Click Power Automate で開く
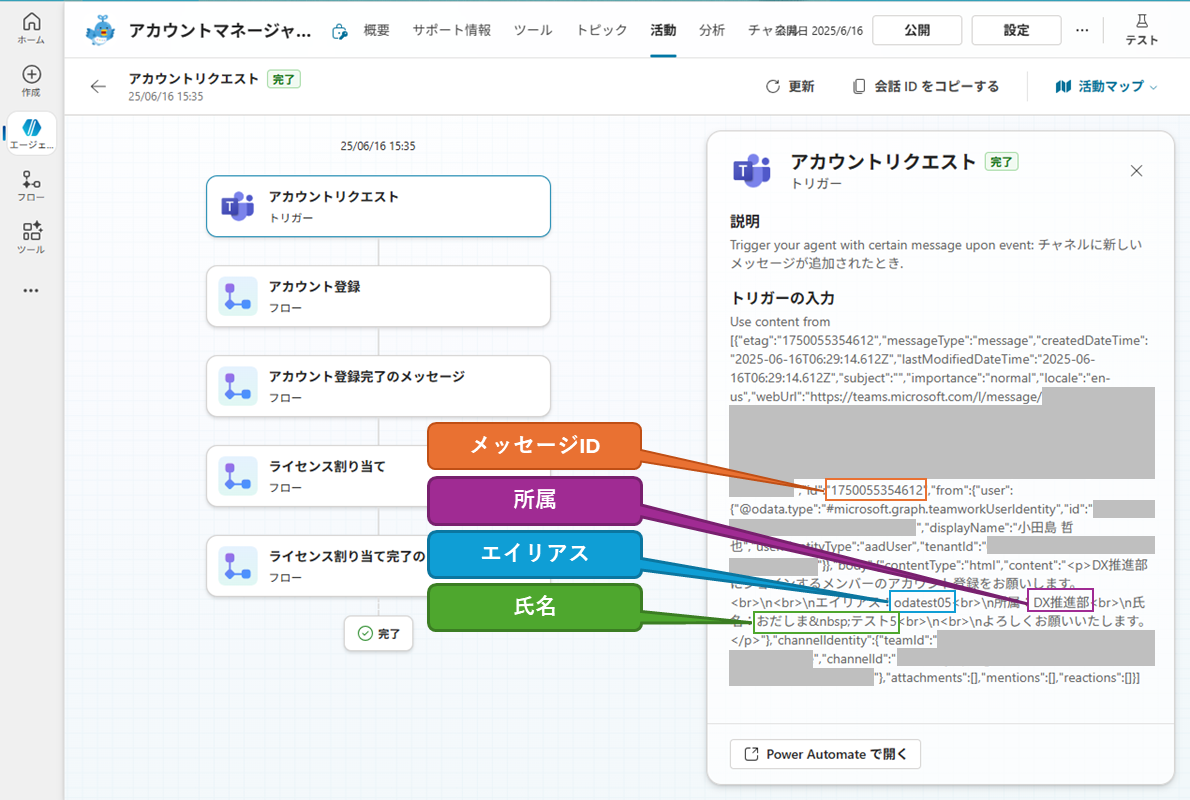Viewport: 1190px width, 800px height. [x=825, y=754]
